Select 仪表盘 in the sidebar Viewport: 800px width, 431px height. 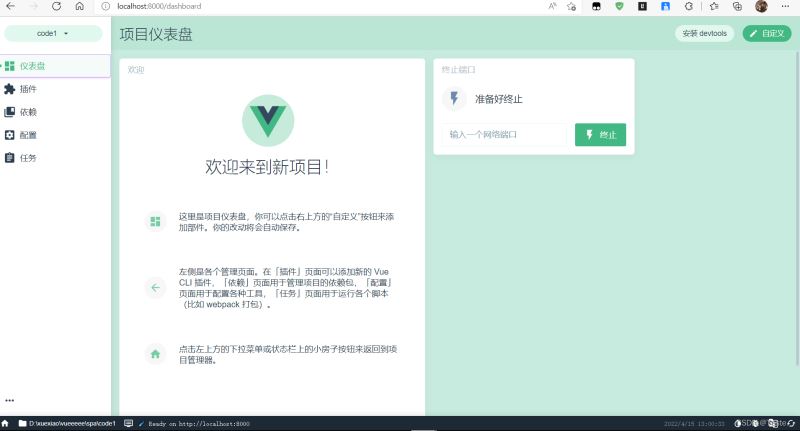[x=55, y=66]
